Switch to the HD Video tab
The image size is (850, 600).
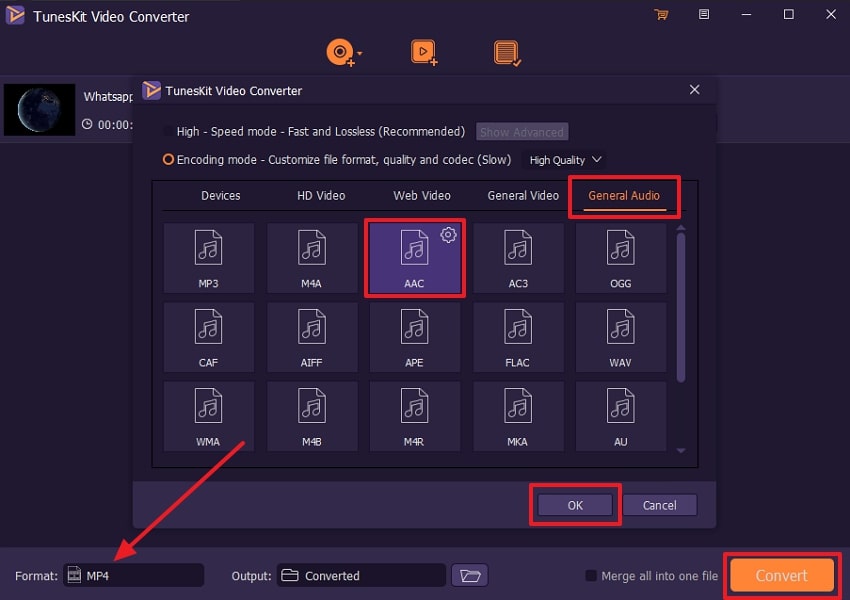click(x=321, y=196)
